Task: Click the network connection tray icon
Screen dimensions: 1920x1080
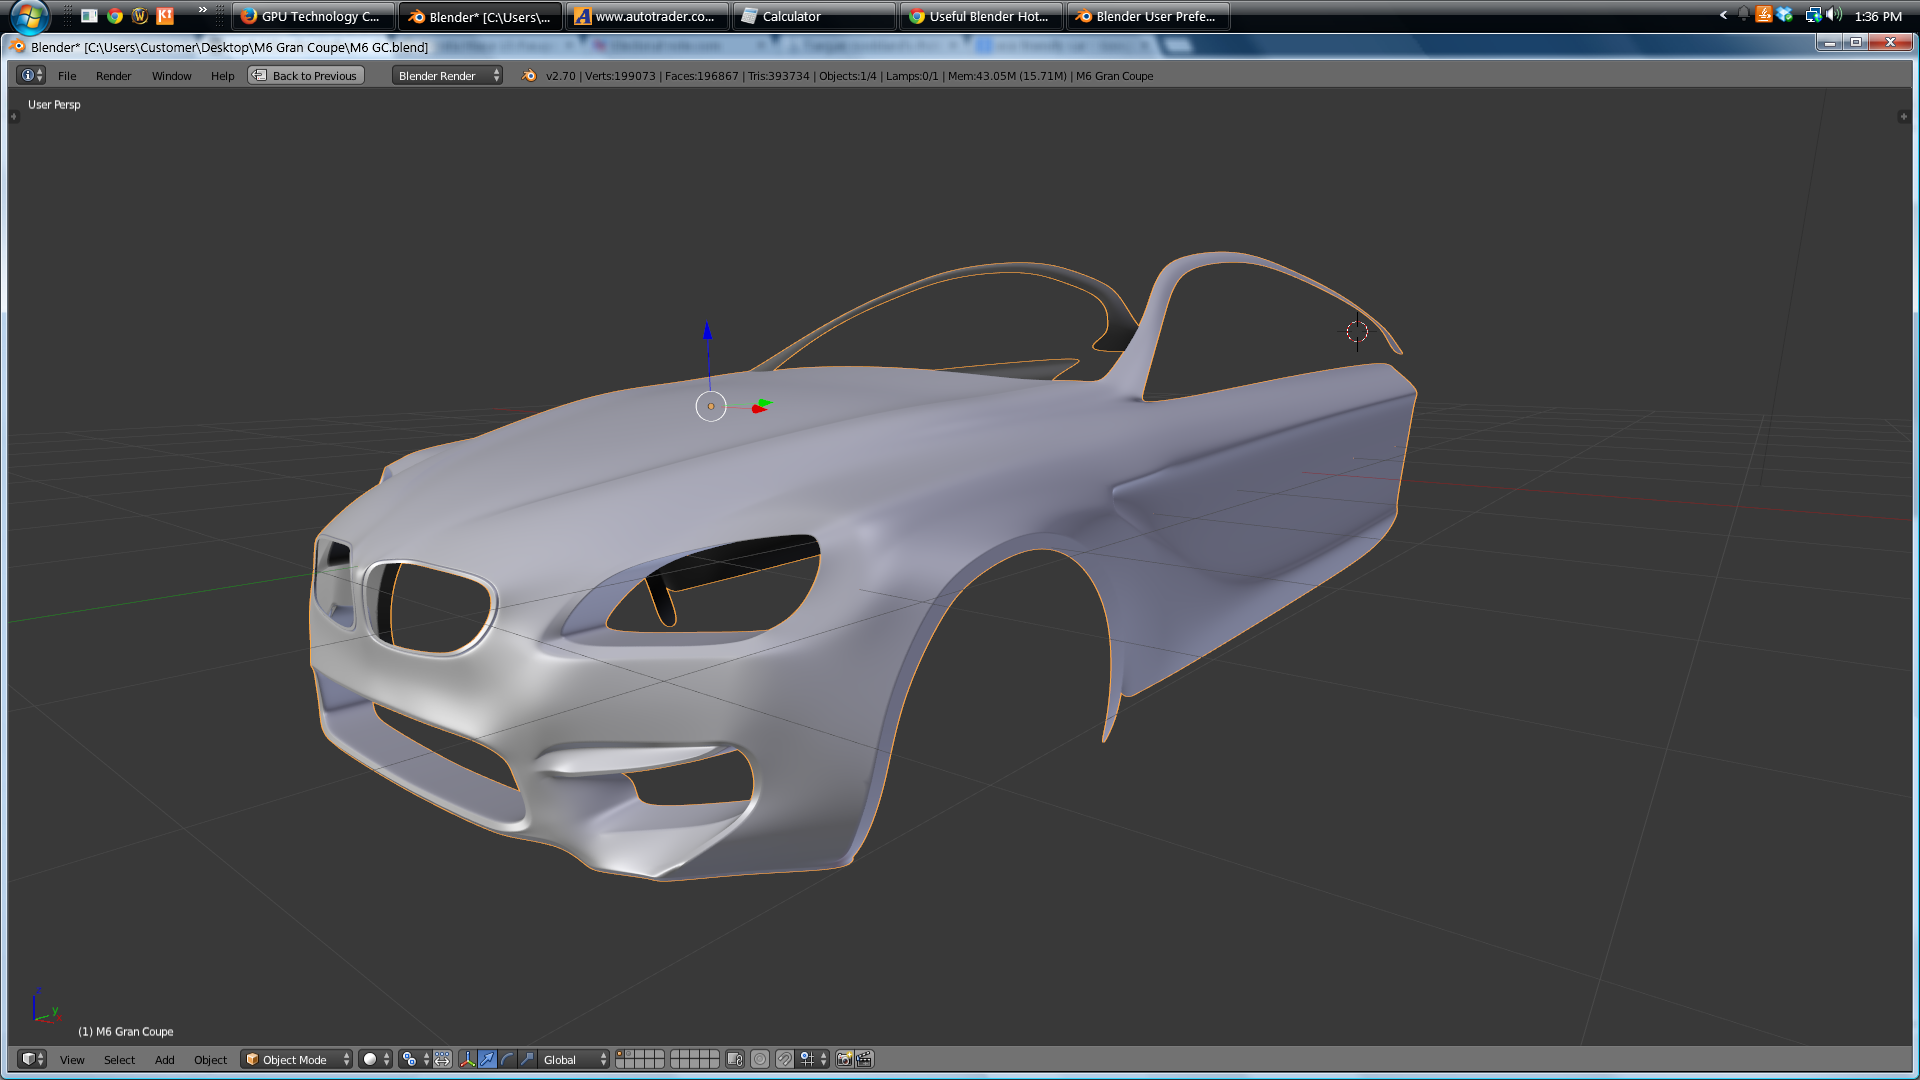Action: coord(1813,14)
